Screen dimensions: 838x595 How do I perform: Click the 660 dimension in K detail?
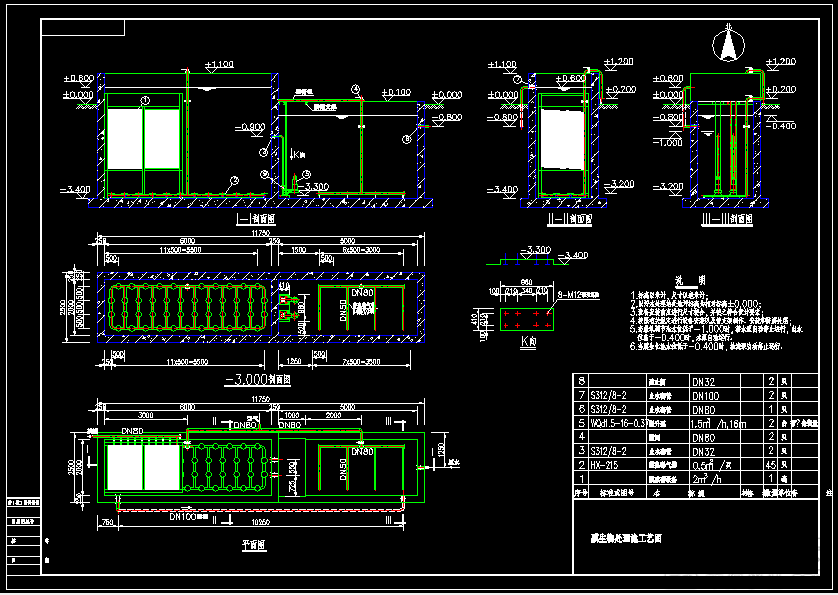[526, 282]
